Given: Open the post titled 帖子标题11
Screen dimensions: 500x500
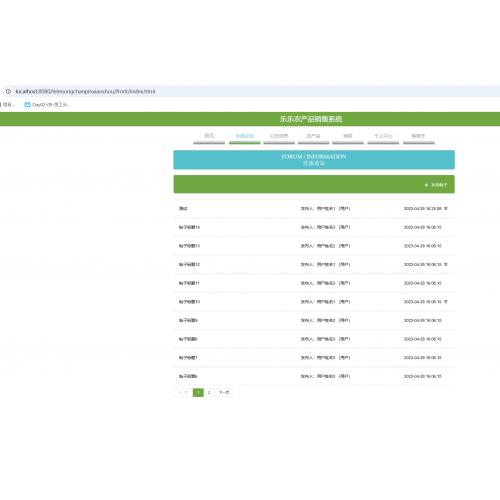Looking at the screenshot, I should pos(189,283).
